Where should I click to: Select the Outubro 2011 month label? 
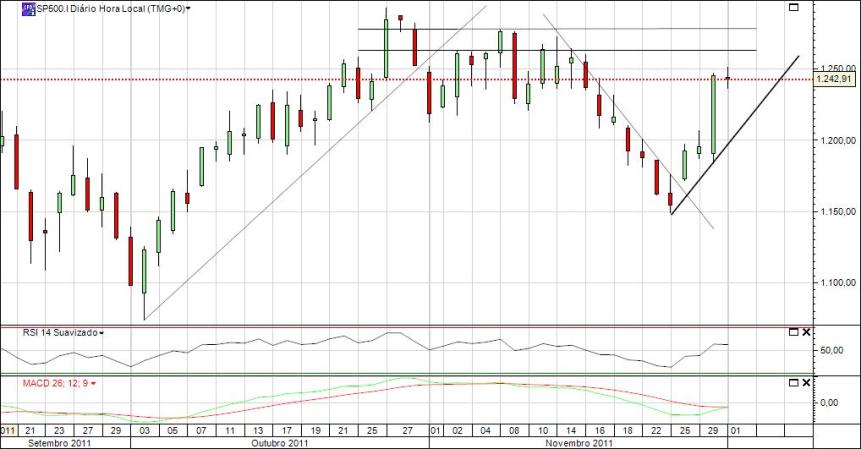(x=280, y=443)
